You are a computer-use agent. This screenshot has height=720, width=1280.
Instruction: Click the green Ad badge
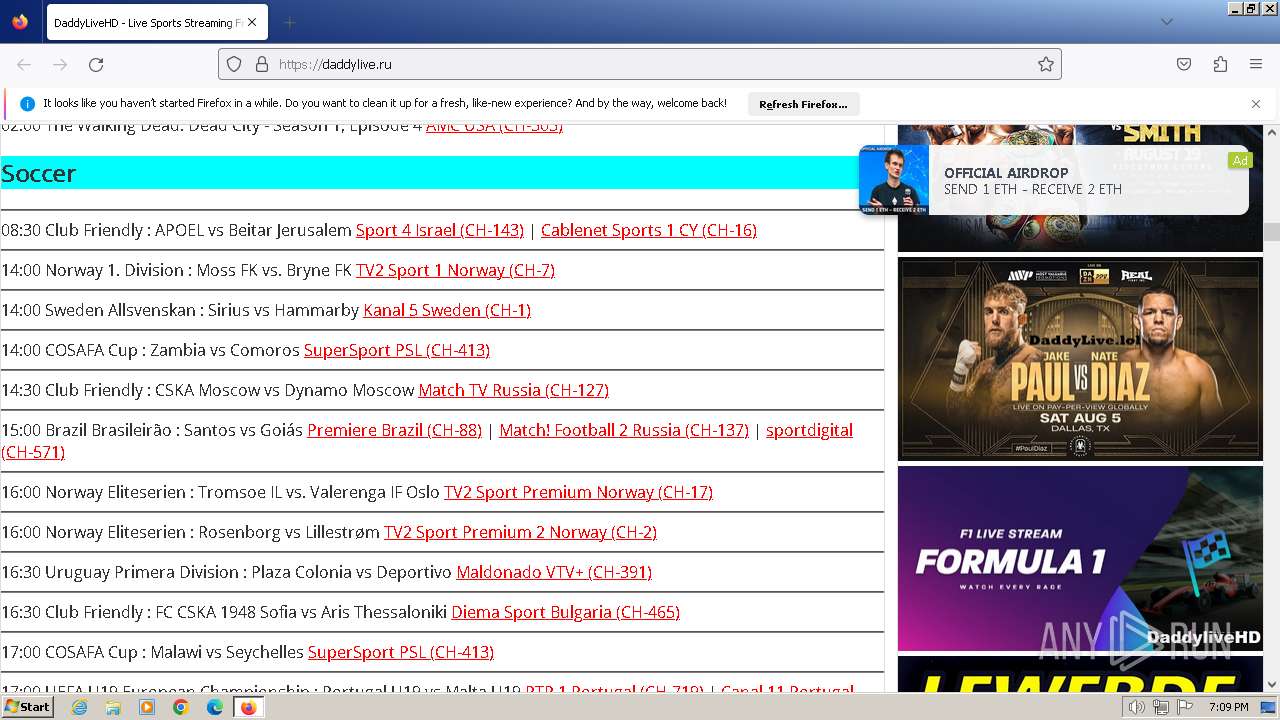(x=1240, y=160)
